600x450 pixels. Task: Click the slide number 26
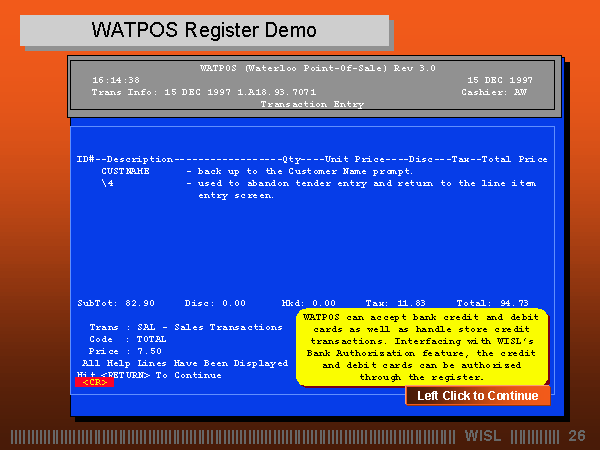(576, 436)
